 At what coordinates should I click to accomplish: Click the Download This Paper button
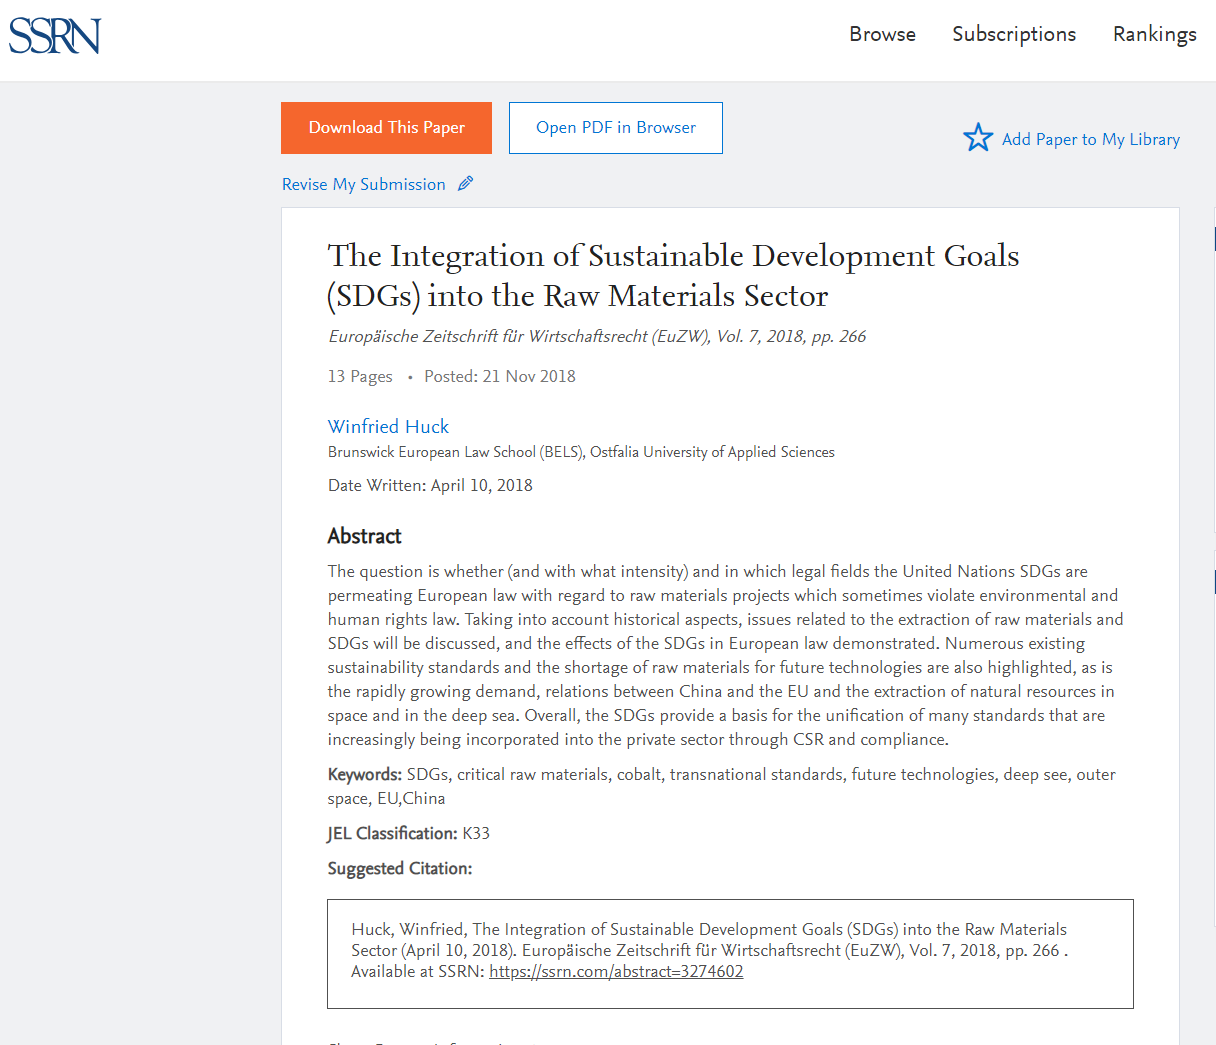[x=386, y=128]
